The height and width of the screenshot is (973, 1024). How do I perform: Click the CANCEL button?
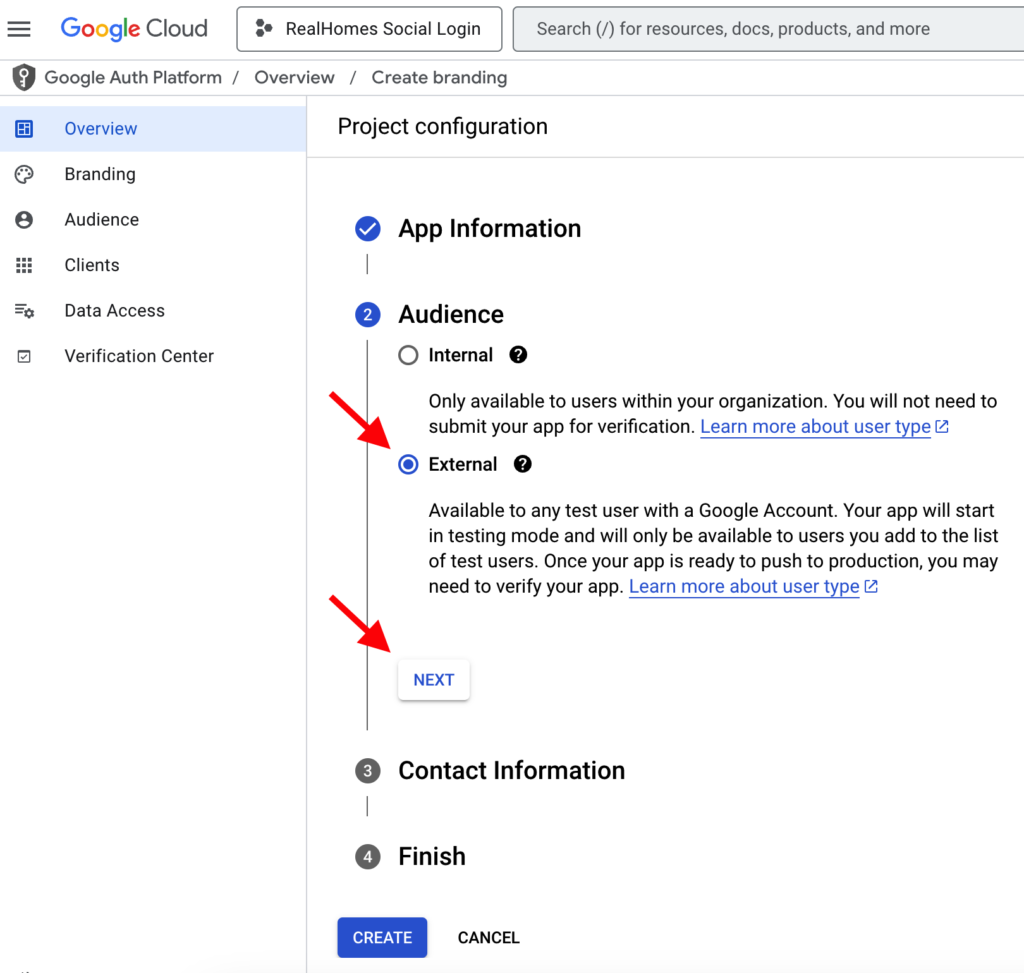[x=488, y=938]
